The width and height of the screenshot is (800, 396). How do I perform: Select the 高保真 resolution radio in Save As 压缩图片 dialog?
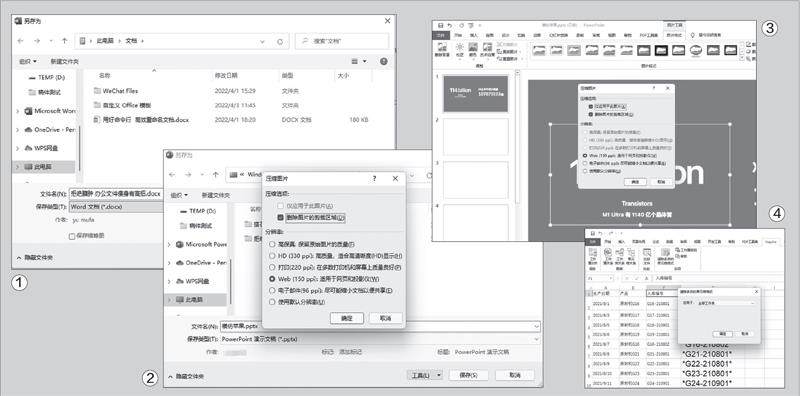[272, 244]
